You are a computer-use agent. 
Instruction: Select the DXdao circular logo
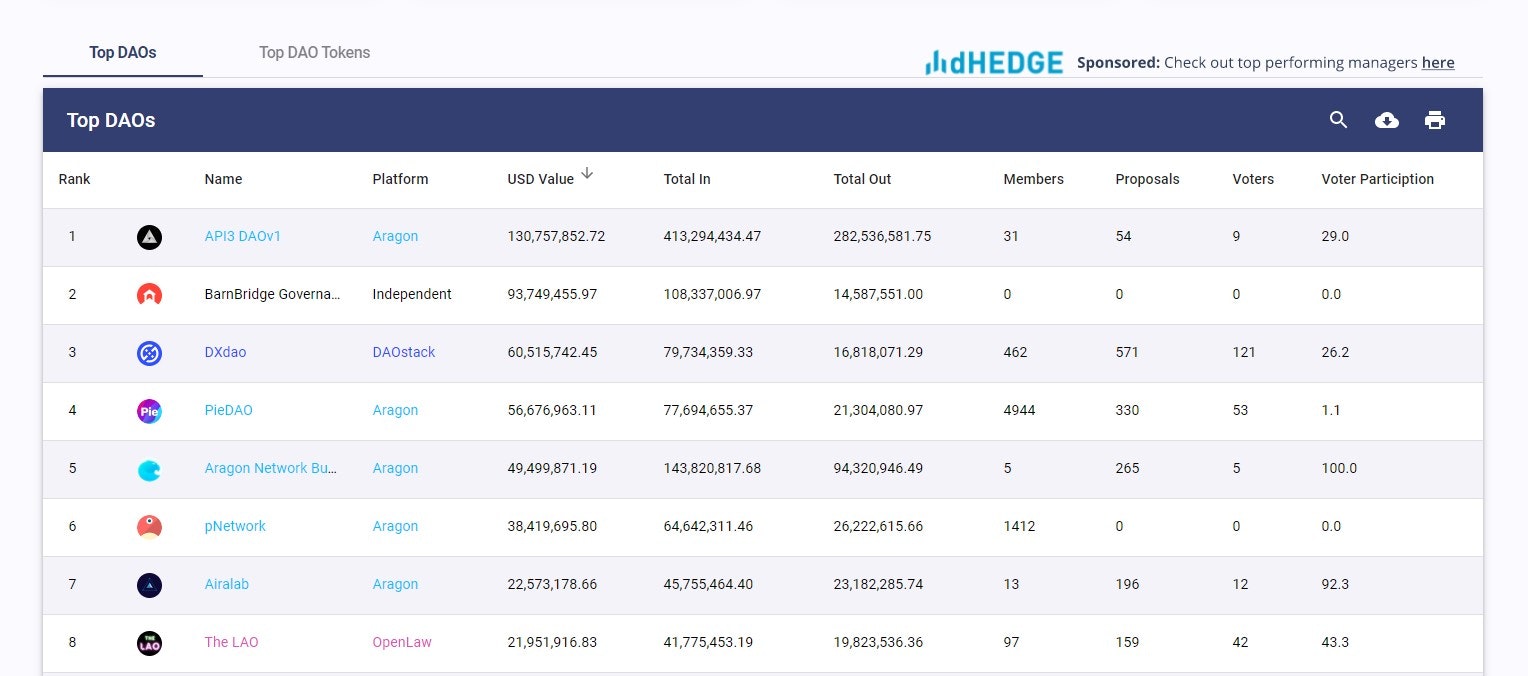click(x=149, y=352)
